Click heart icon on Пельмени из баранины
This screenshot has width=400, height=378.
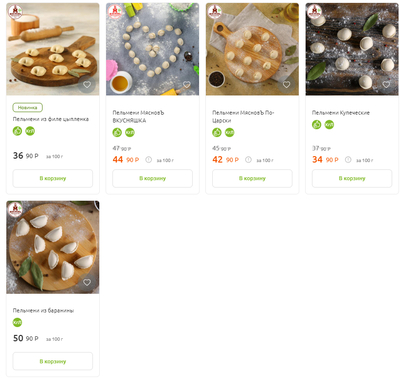(x=87, y=282)
